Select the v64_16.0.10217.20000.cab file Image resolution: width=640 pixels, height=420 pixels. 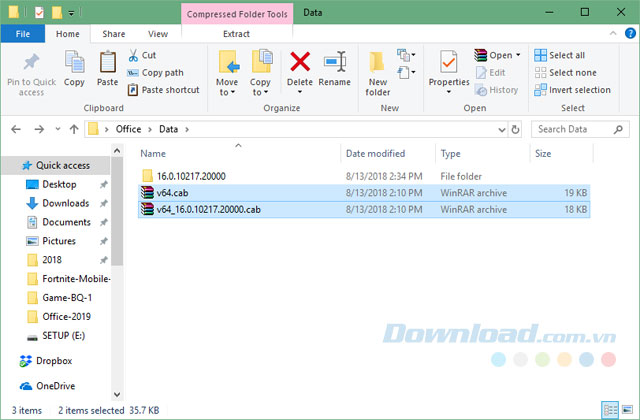pos(364,209)
